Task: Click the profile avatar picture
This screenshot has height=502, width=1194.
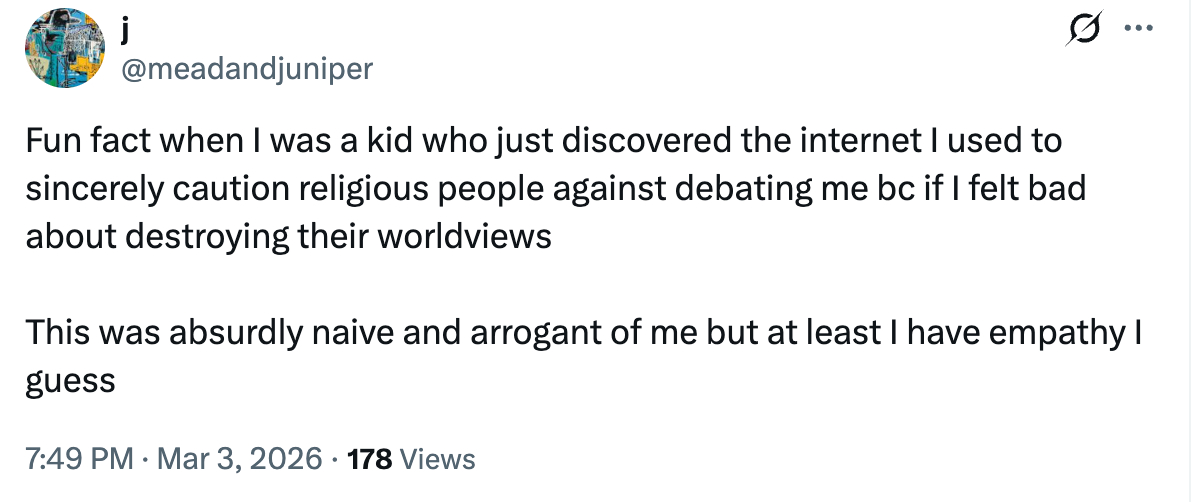Action: (65, 51)
